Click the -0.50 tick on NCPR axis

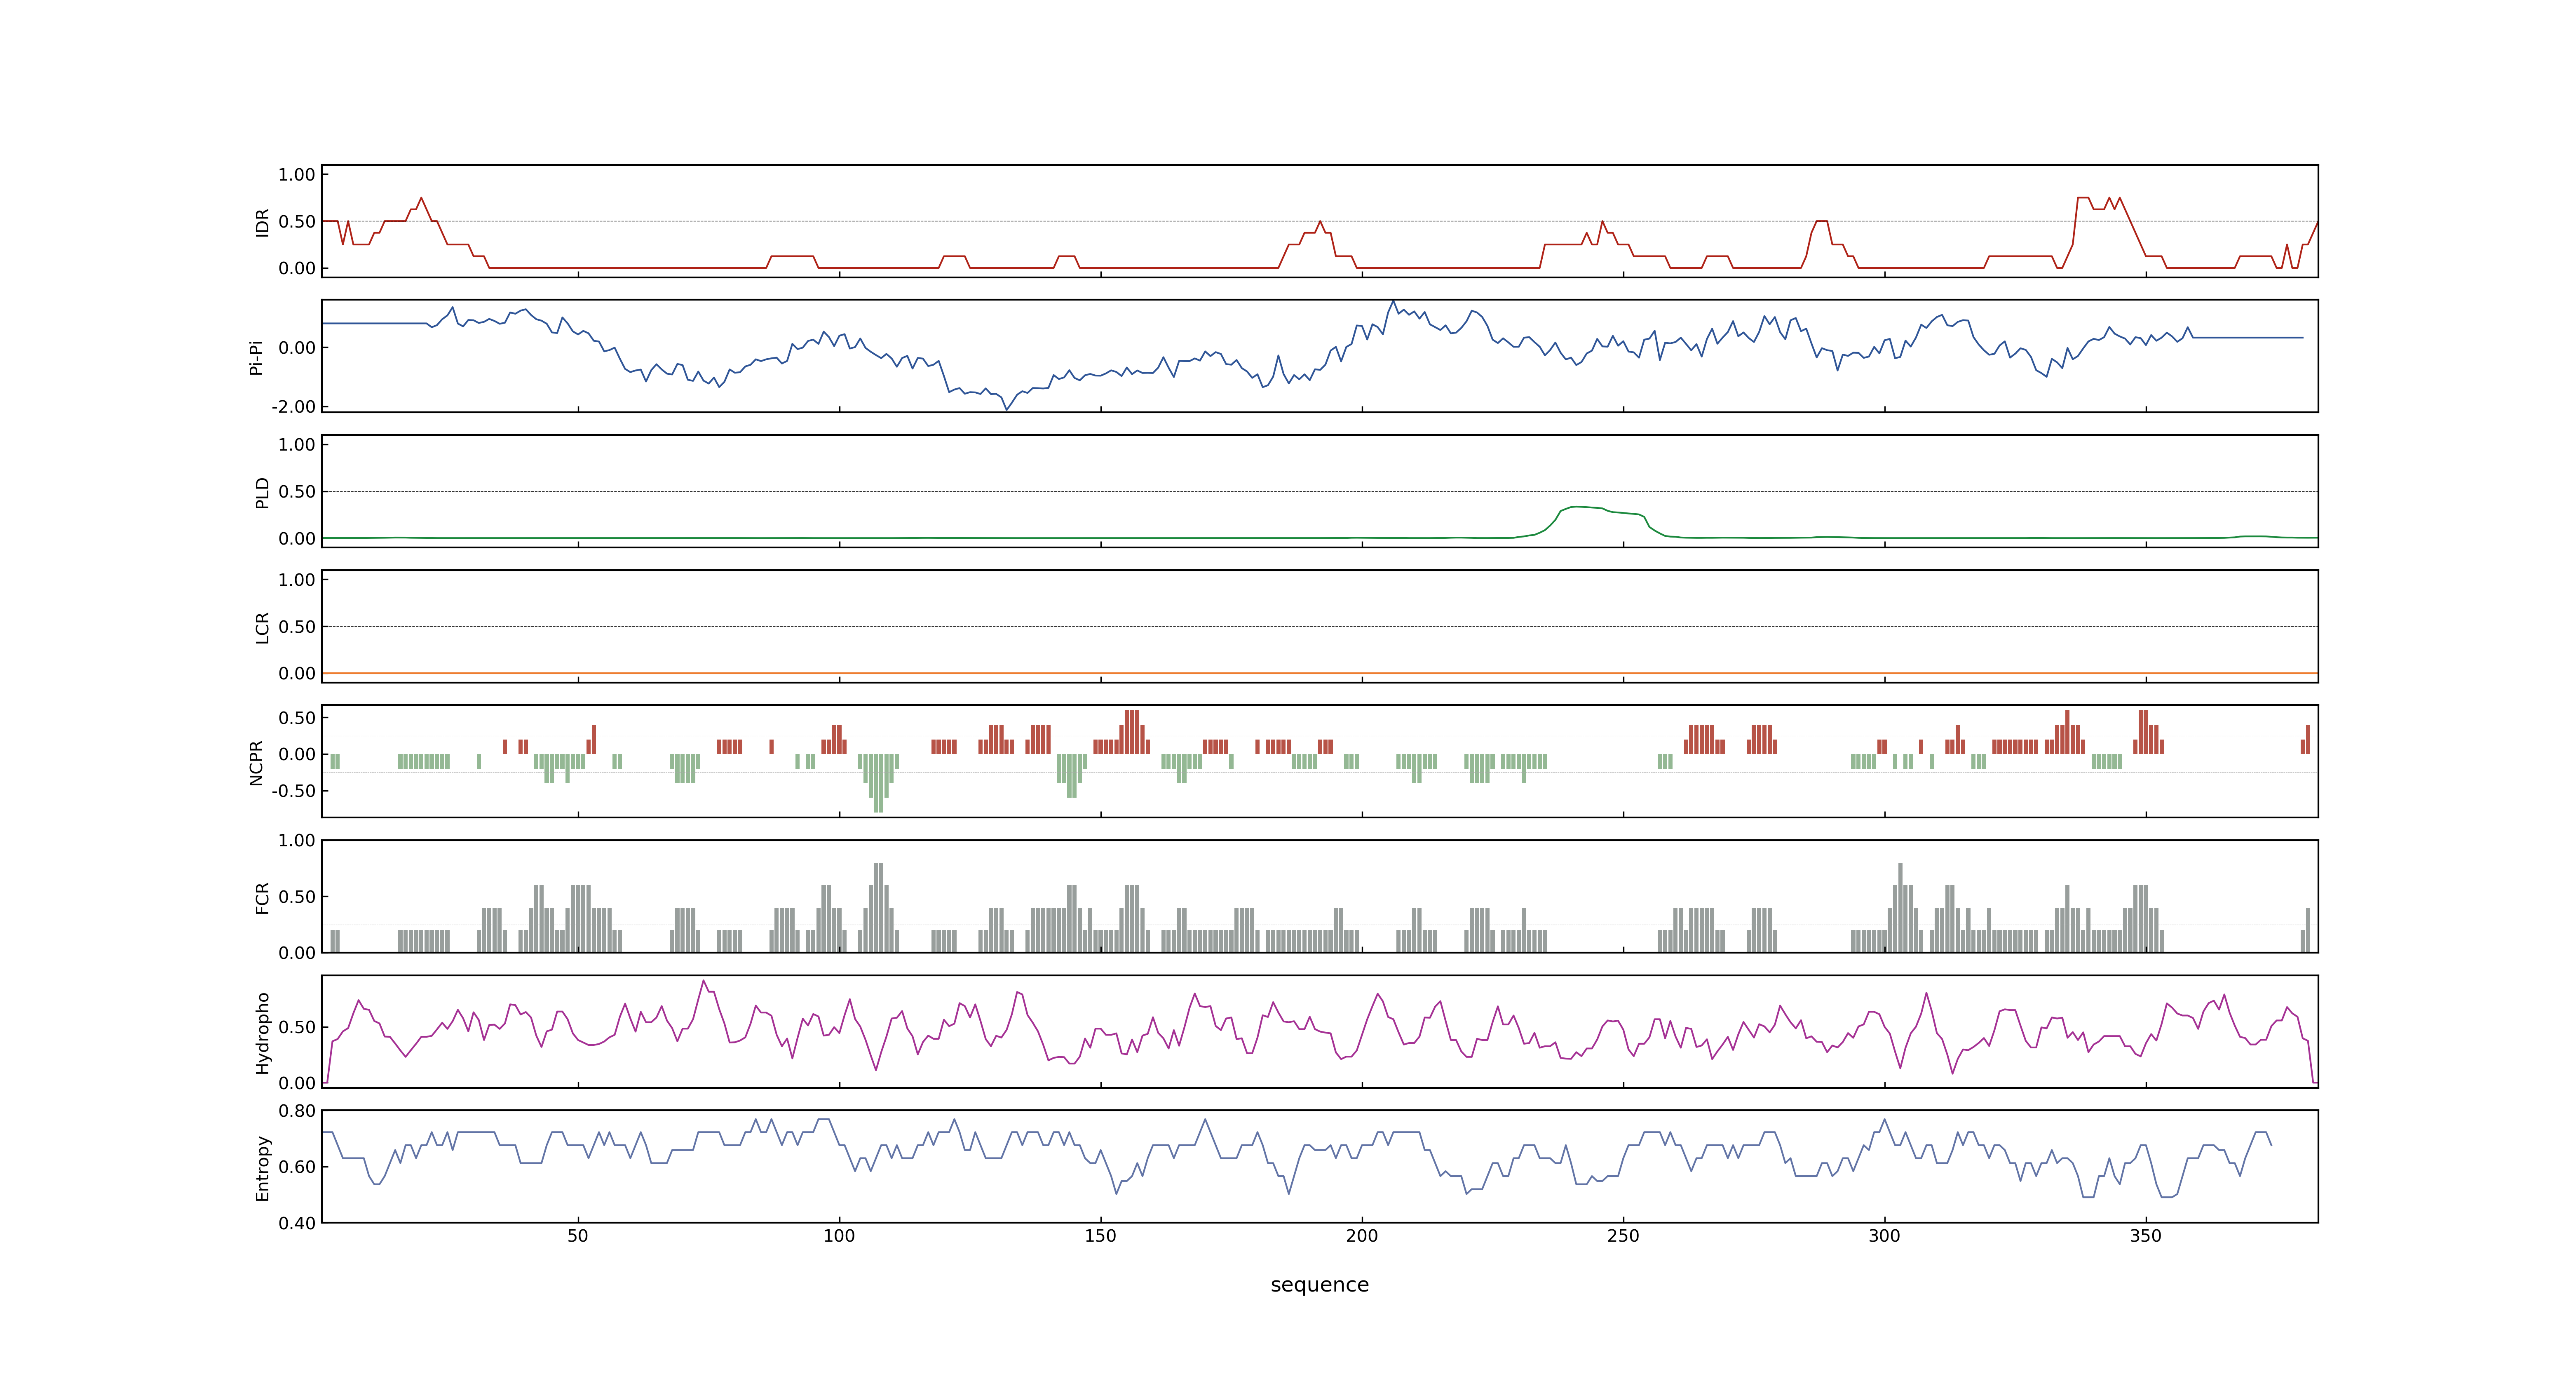tap(293, 791)
